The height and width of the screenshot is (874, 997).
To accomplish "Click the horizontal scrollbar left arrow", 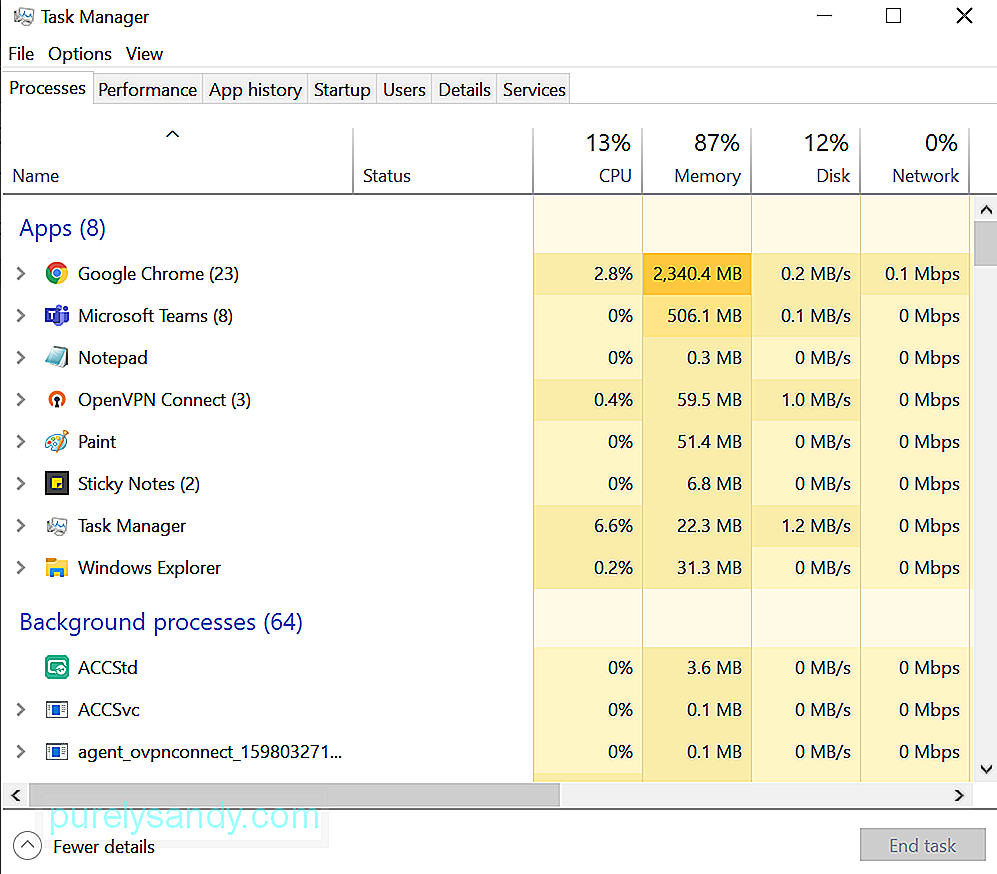I will 16,795.
